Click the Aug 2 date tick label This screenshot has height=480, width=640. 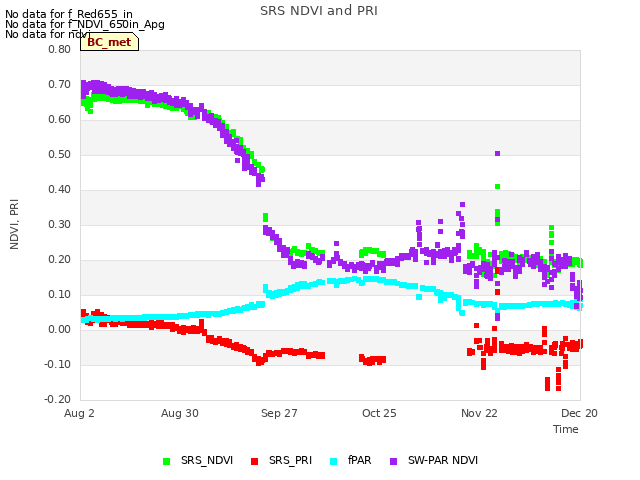pyautogui.click(x=79, y=413)
